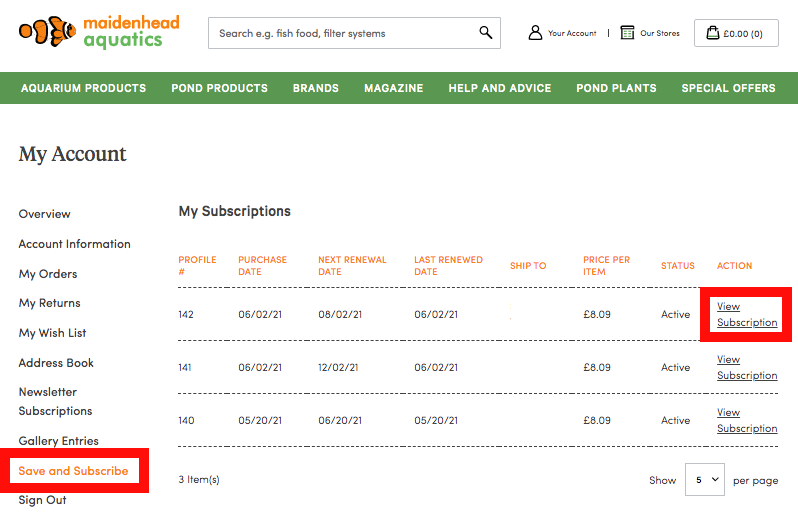This screenshot has width=798, height=527.
Task: View Subscription for profile 141
Action: (x=747, y=367)
